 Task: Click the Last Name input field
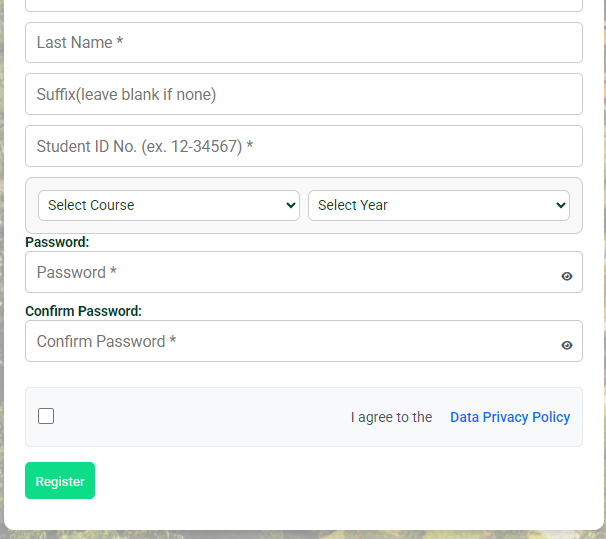(304, 43)
